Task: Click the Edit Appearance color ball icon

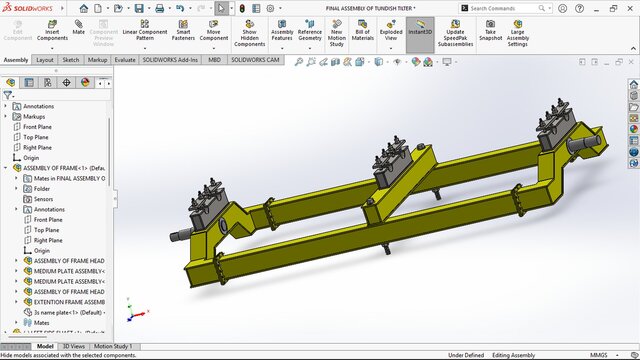Action: pyautogui.click(x=416, y=62)
